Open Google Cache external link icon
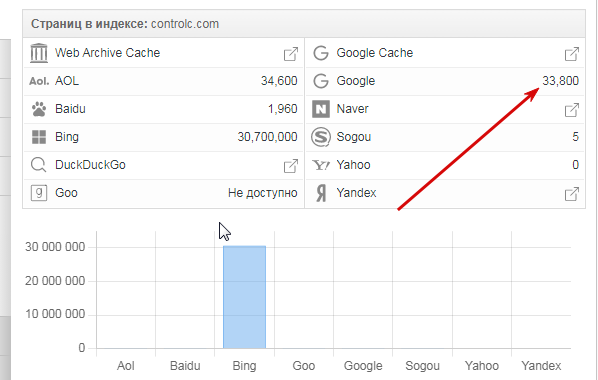Viewport: 598px width, 380px height. coord(572,54)
